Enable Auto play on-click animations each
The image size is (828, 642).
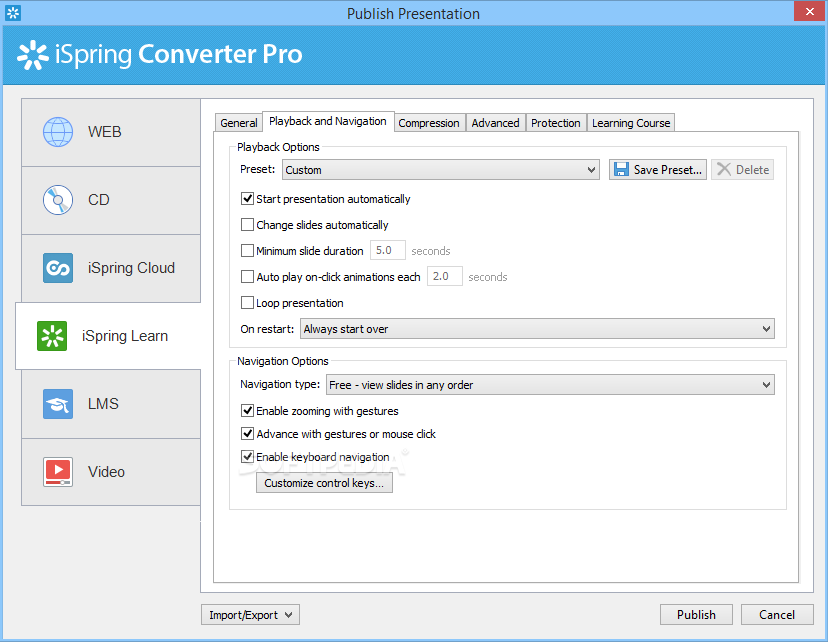(247, 277)
